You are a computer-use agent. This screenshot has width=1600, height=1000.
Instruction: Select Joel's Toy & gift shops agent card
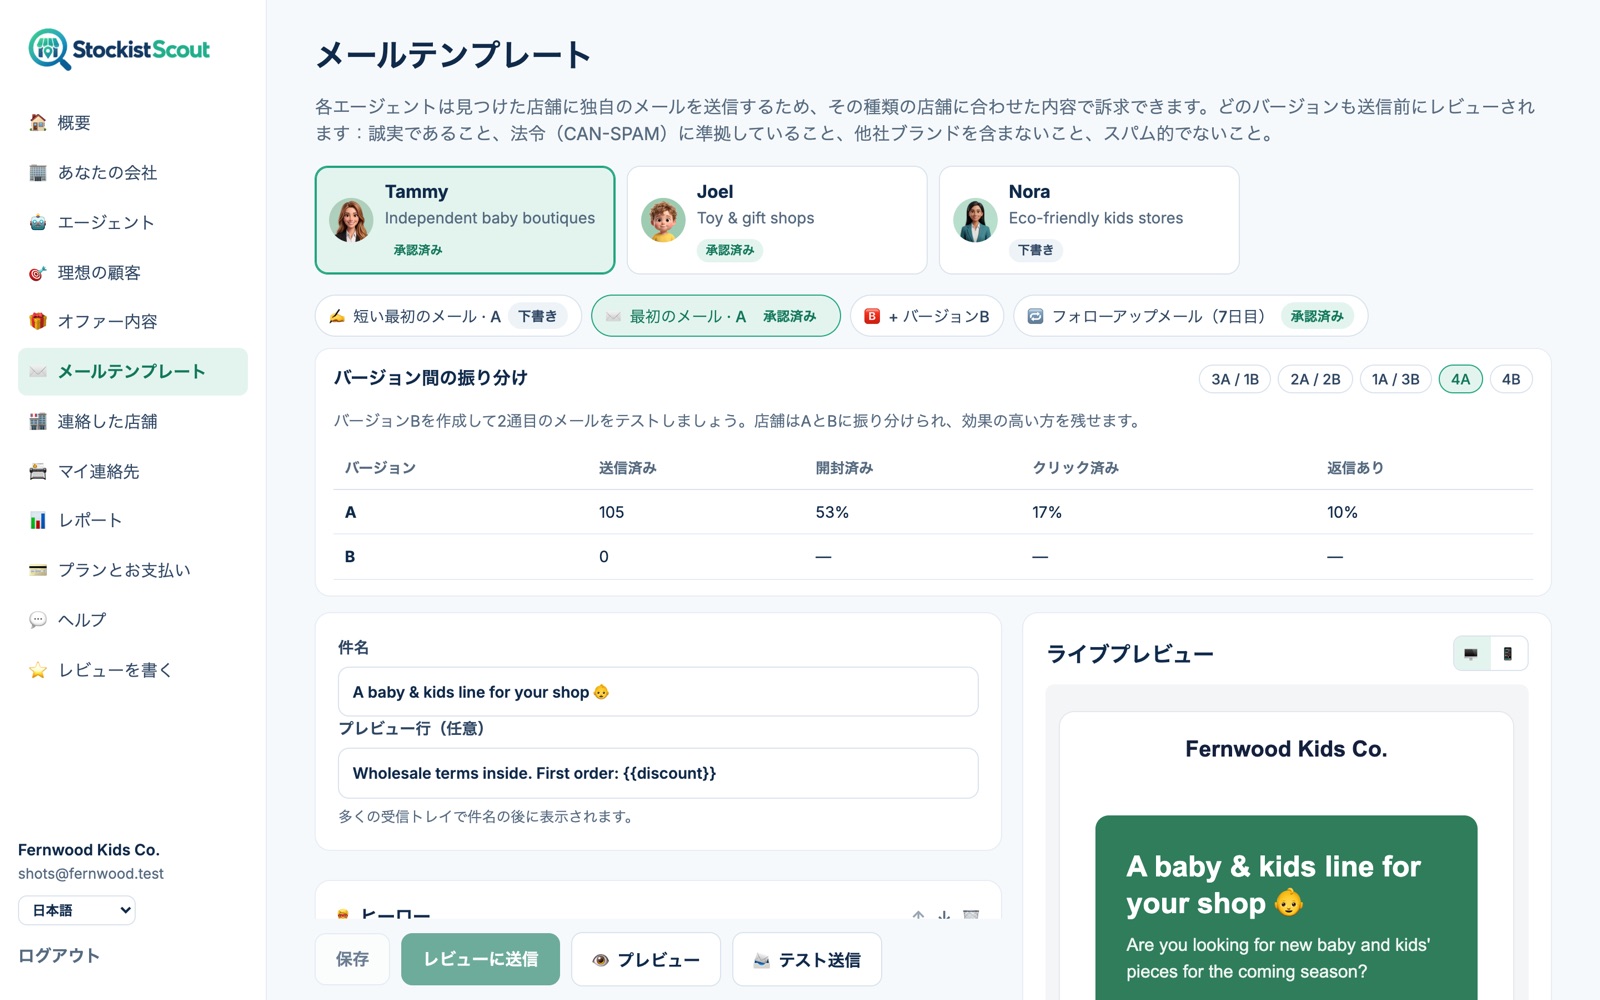[777, 220]
